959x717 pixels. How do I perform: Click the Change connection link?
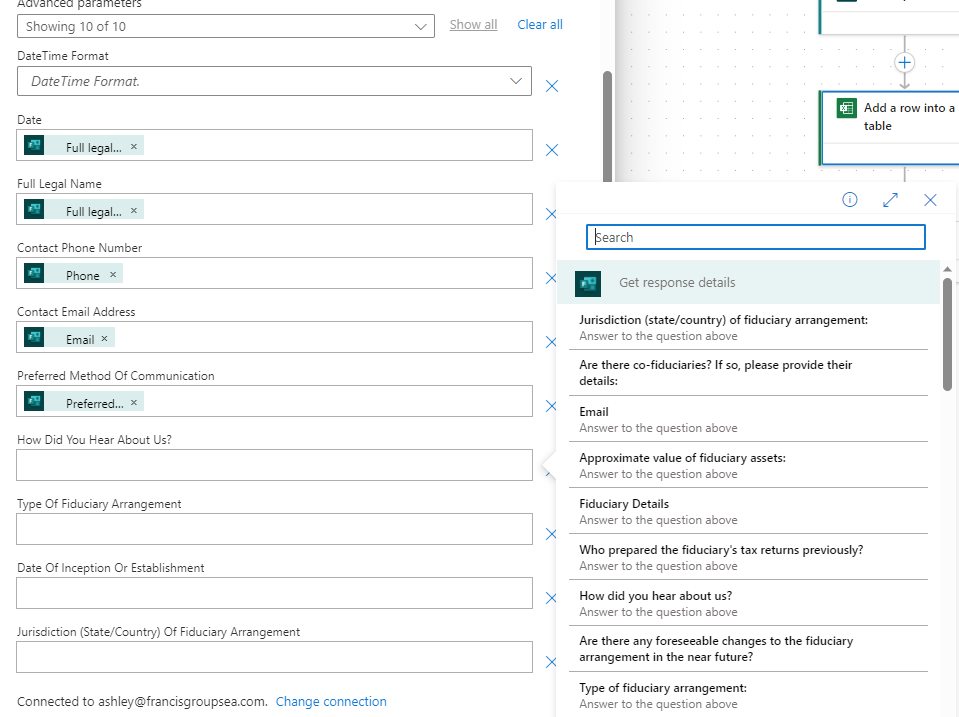(x=331, y=701)
